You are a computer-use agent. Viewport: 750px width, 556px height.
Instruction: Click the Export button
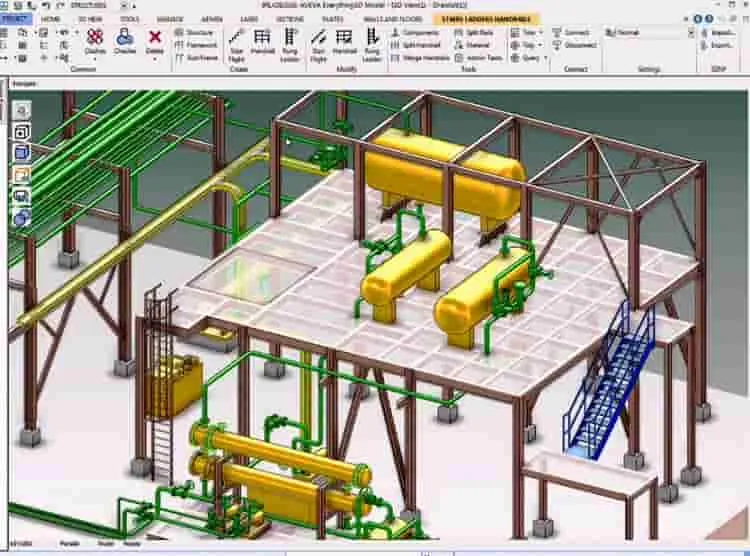click(717, 45)
